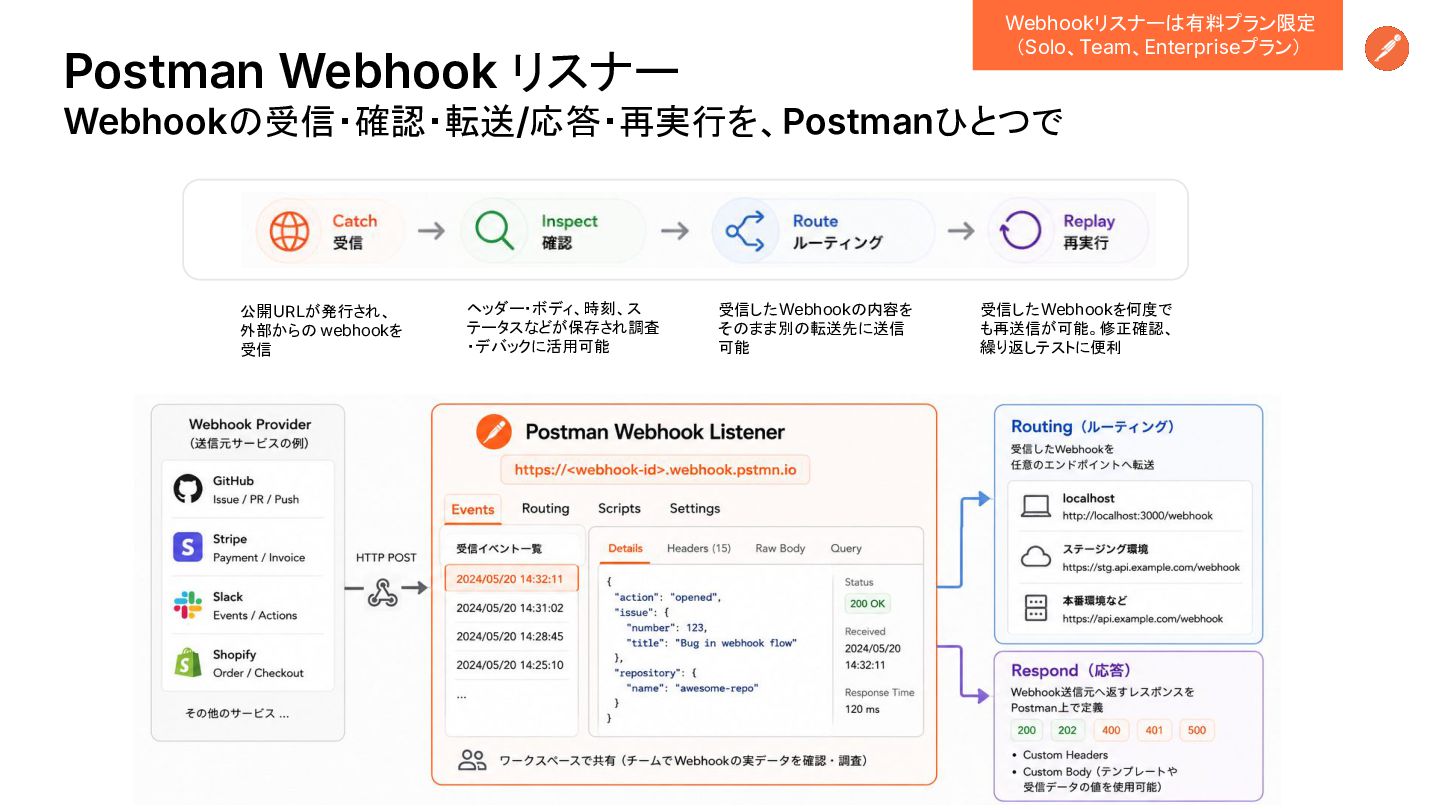This screenshot has height=810, width=1440.
Task: Choose the 401 response code chip
Action: tap(1154, 730)
